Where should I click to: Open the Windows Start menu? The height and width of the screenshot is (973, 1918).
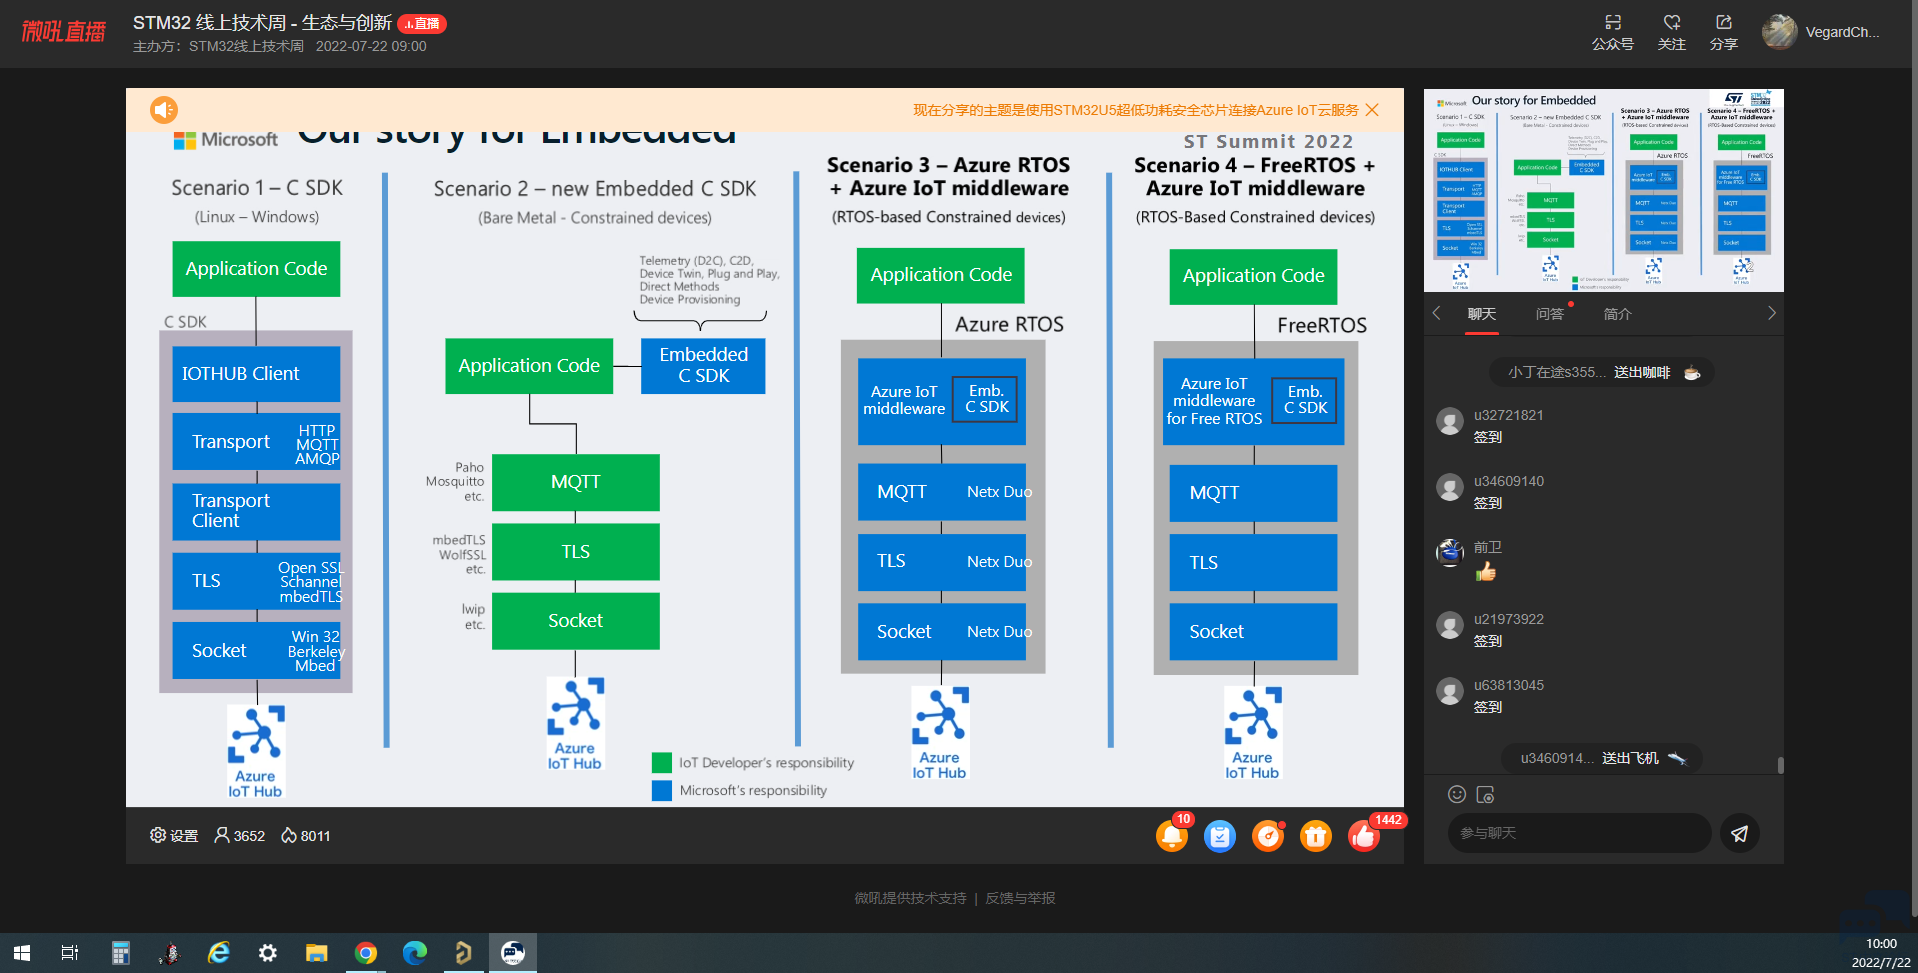[22, 953]
